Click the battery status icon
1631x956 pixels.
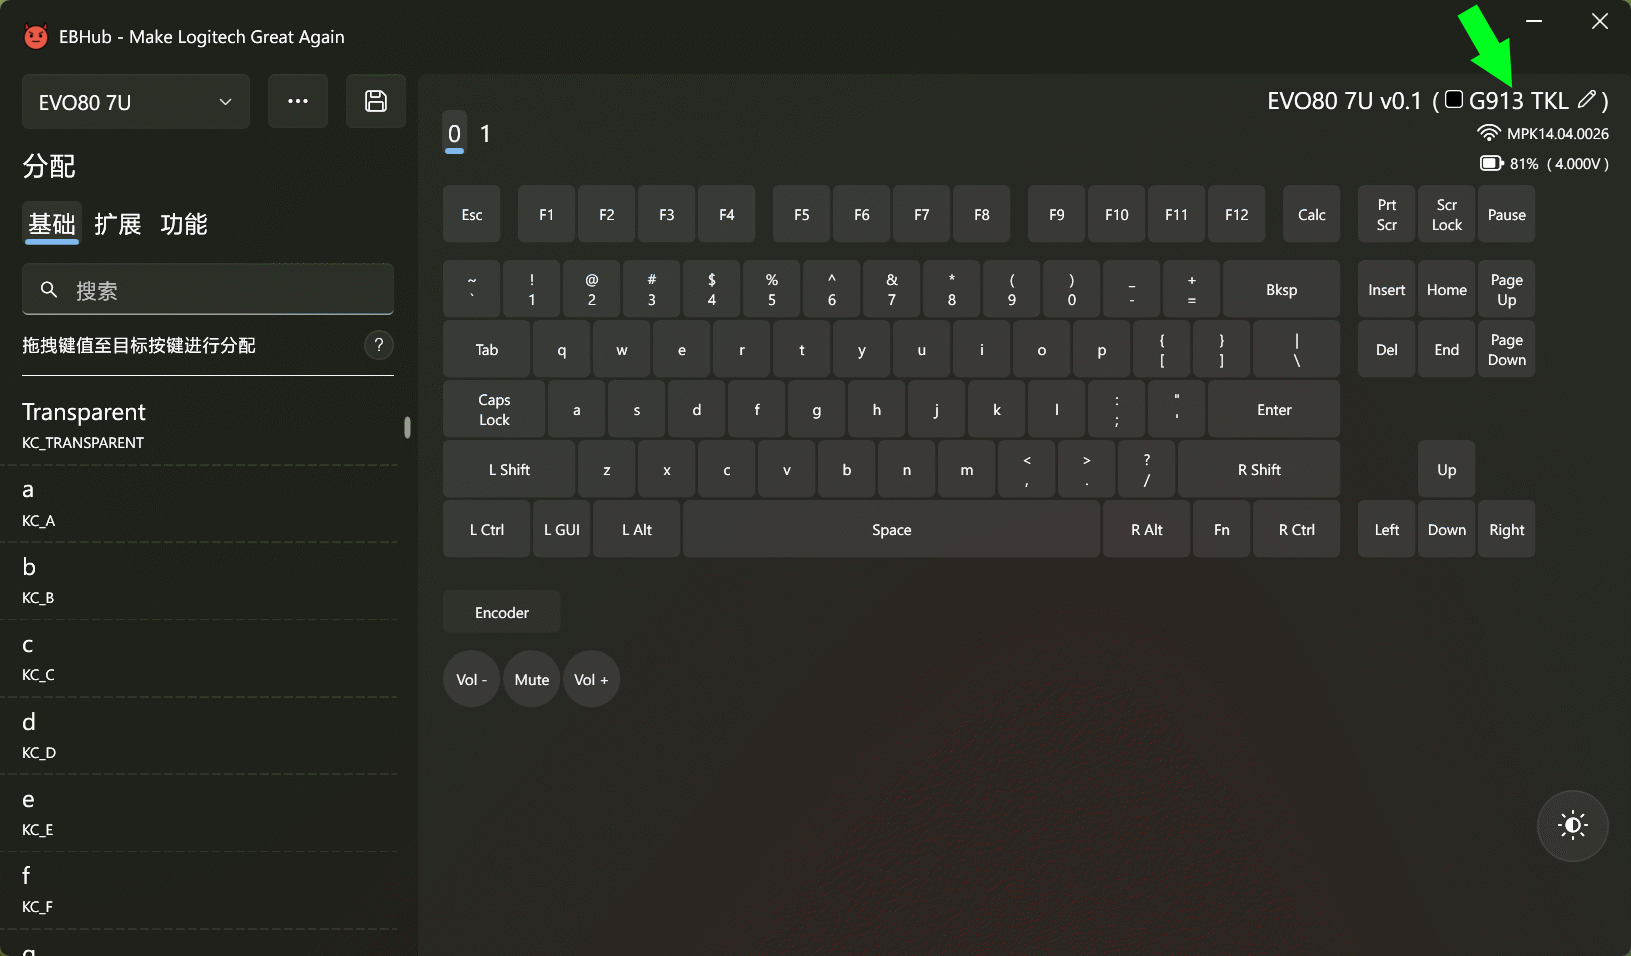[x=1491, y=163]
